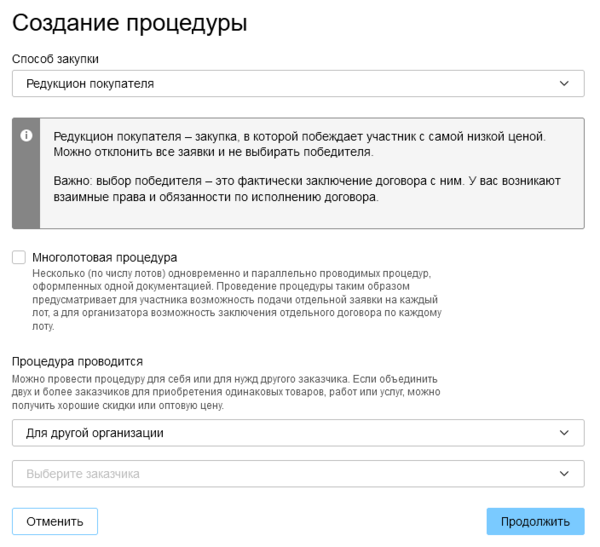Expand the customer list via its chevron arrow
Viewport: 600px width, 547px height.
click(x=565, y=473)
